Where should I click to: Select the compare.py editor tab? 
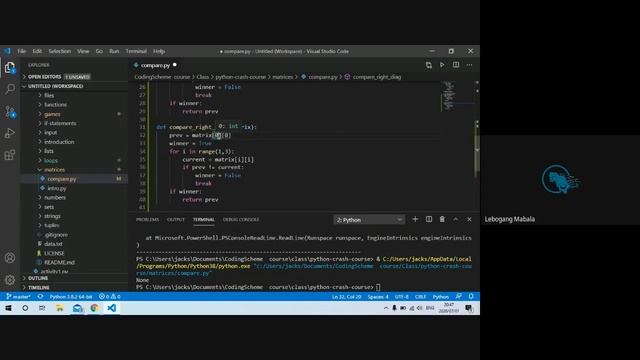click(156, 65)
